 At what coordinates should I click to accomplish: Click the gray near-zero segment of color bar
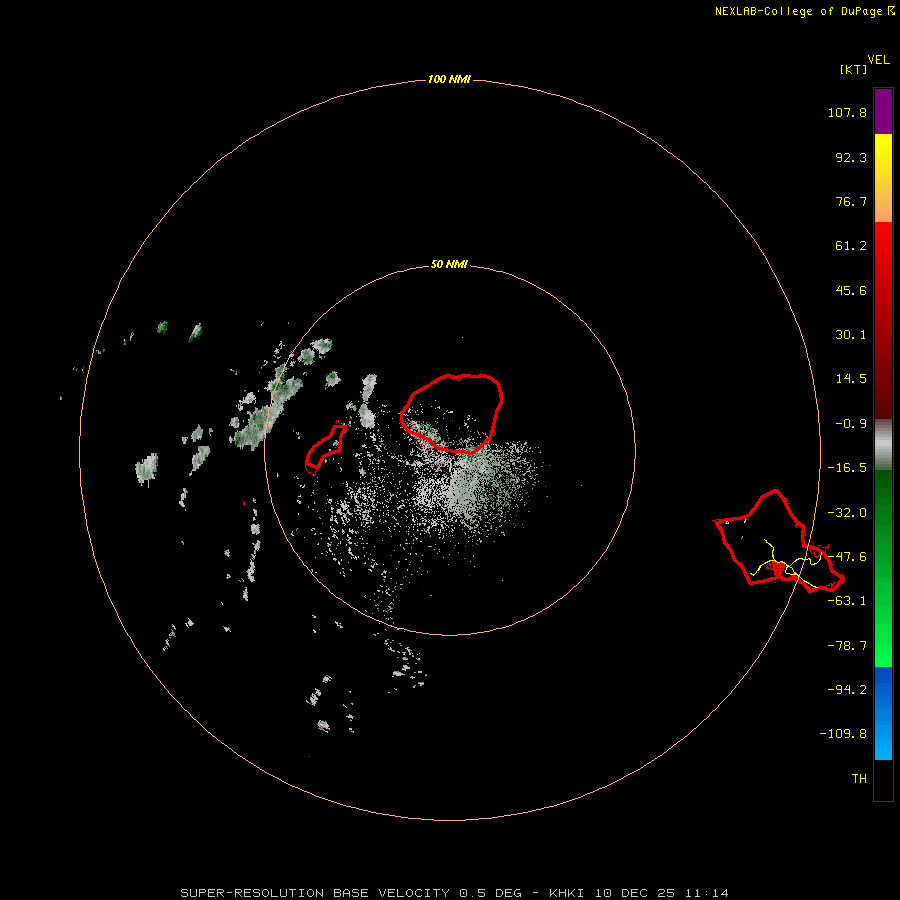[883, 445]
